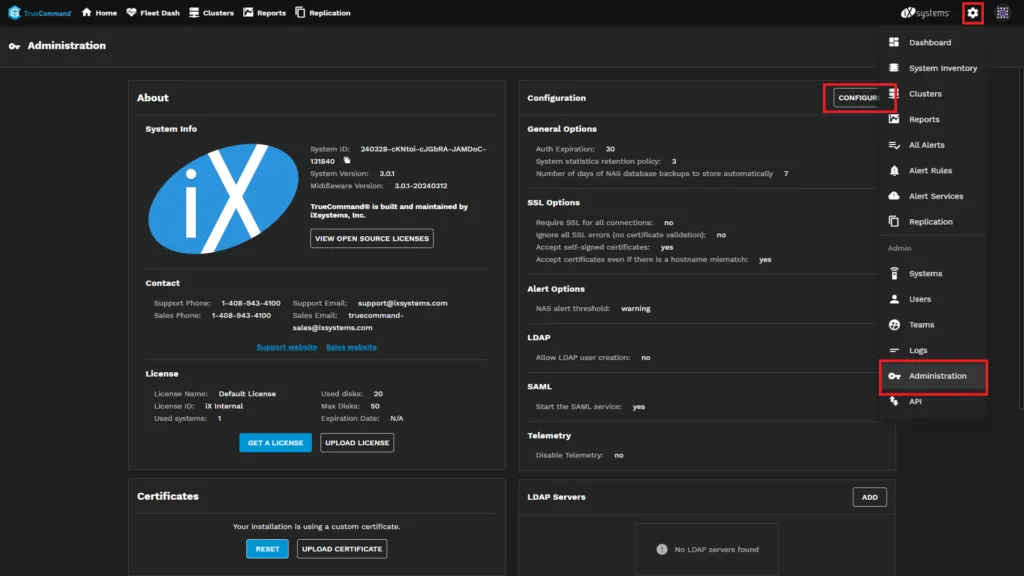Click the settings gear icon
This screenshot has width=1024, height=576.
(x=973, y=13)
